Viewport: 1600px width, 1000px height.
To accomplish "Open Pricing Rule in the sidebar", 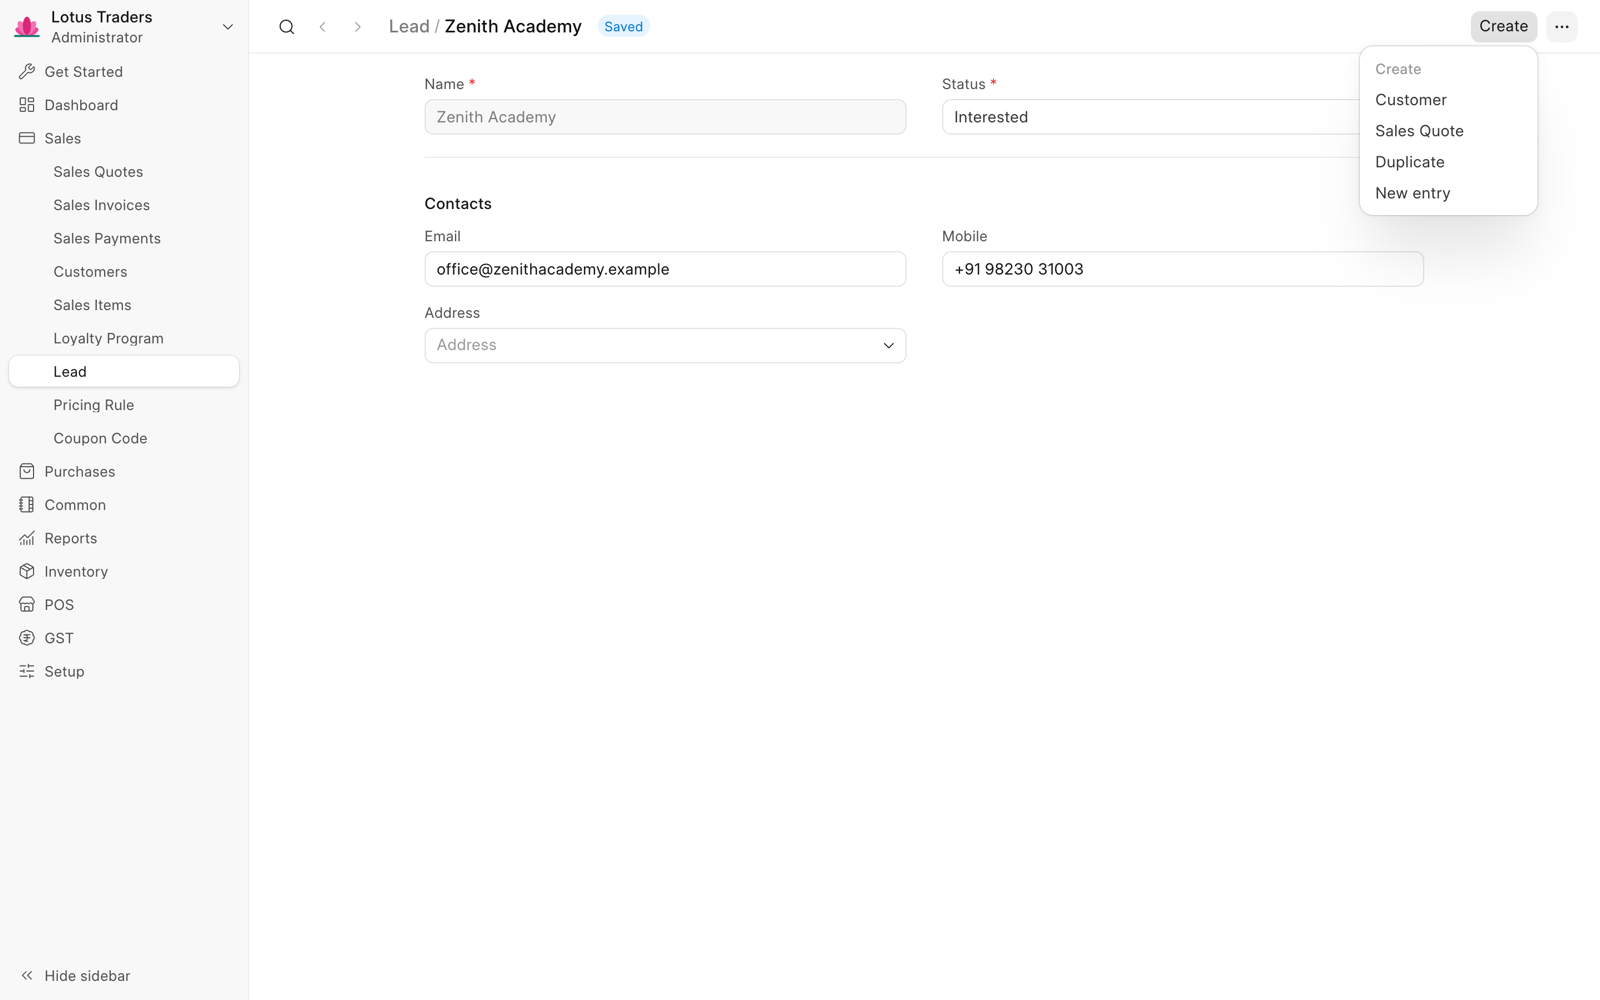I will coord(124,405).
